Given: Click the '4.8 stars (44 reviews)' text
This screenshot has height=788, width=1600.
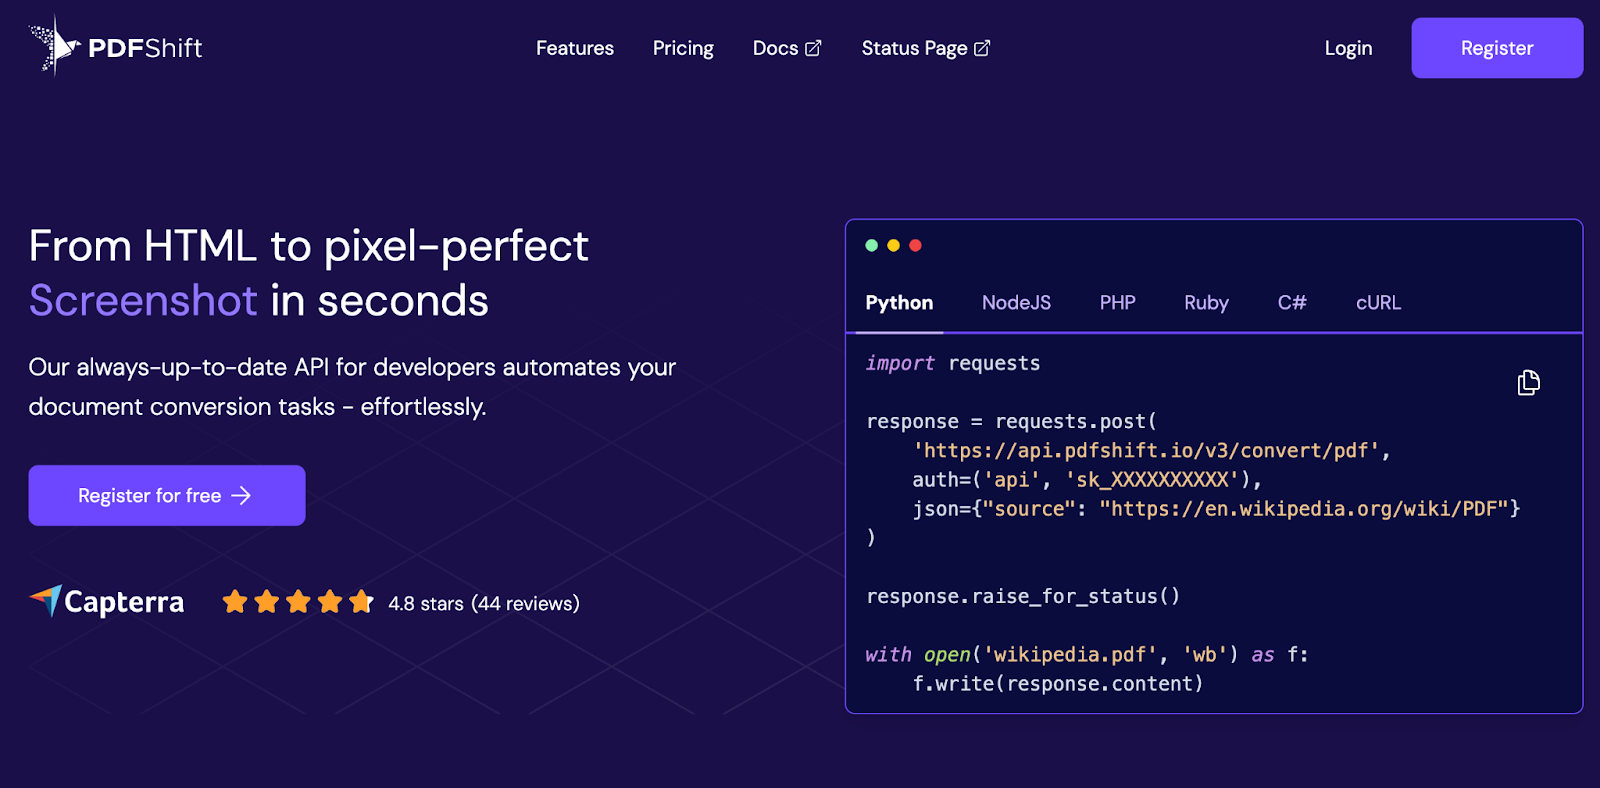Looking at the screenshot, I should point(484,603).
